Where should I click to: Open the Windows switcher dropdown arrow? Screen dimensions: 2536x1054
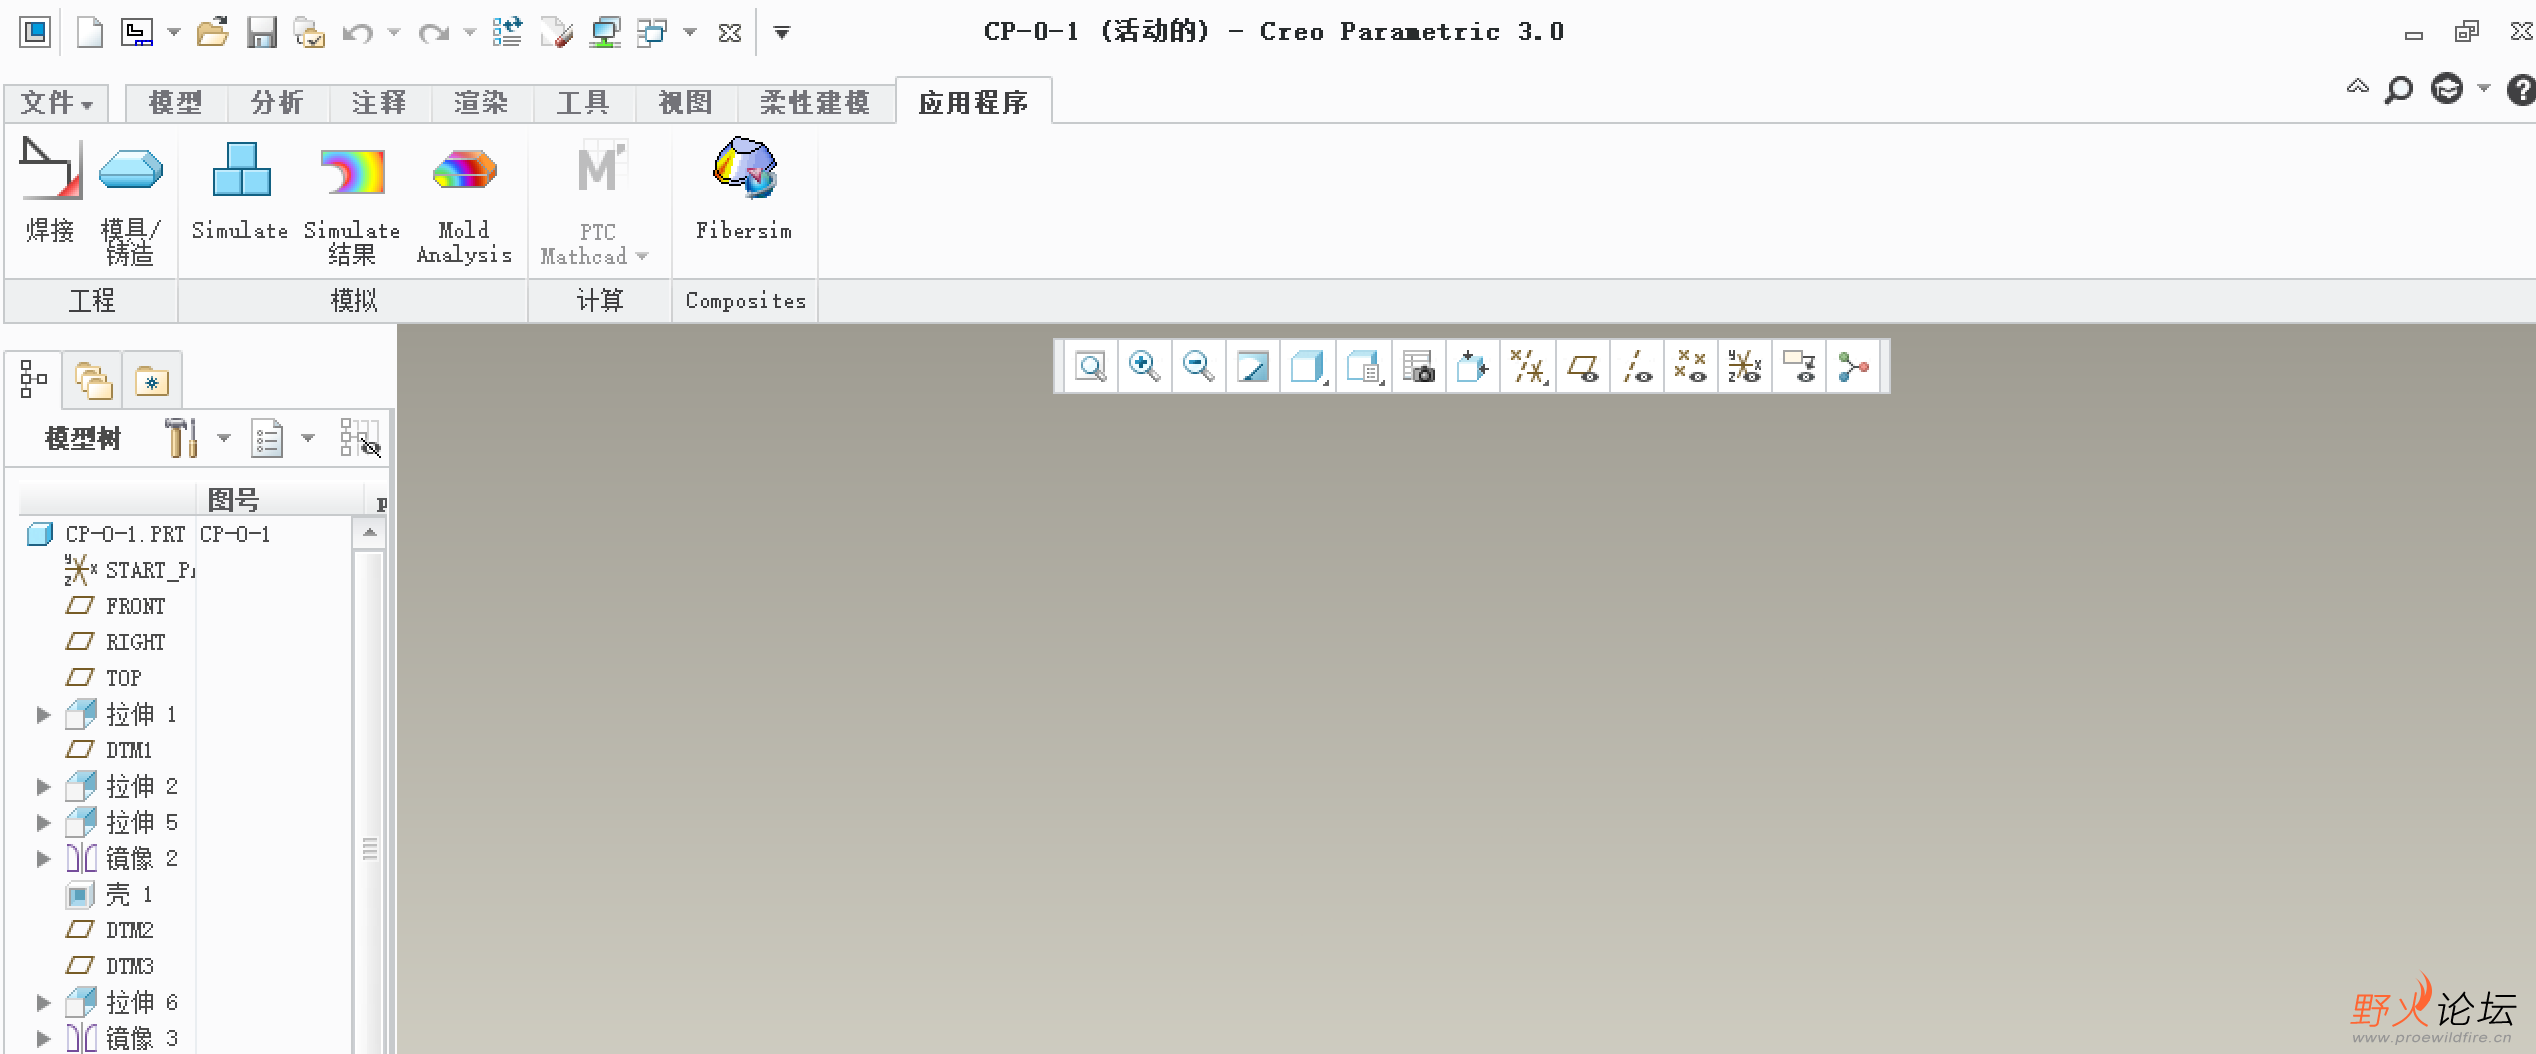tap(690, 33)
